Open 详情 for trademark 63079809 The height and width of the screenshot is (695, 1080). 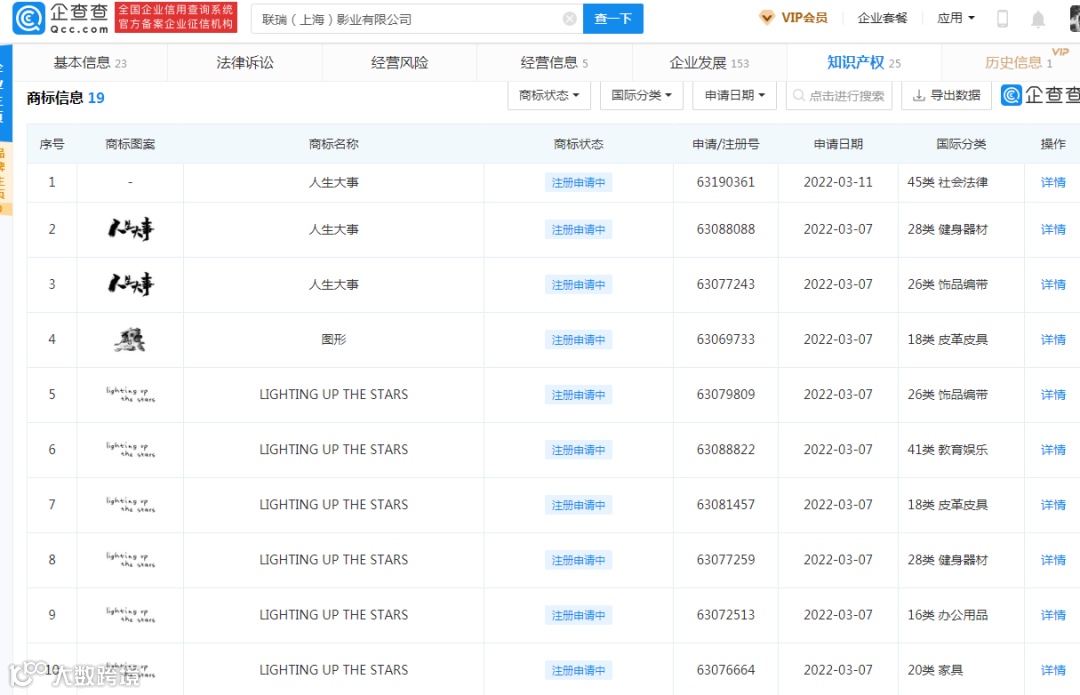point(1053,394)
